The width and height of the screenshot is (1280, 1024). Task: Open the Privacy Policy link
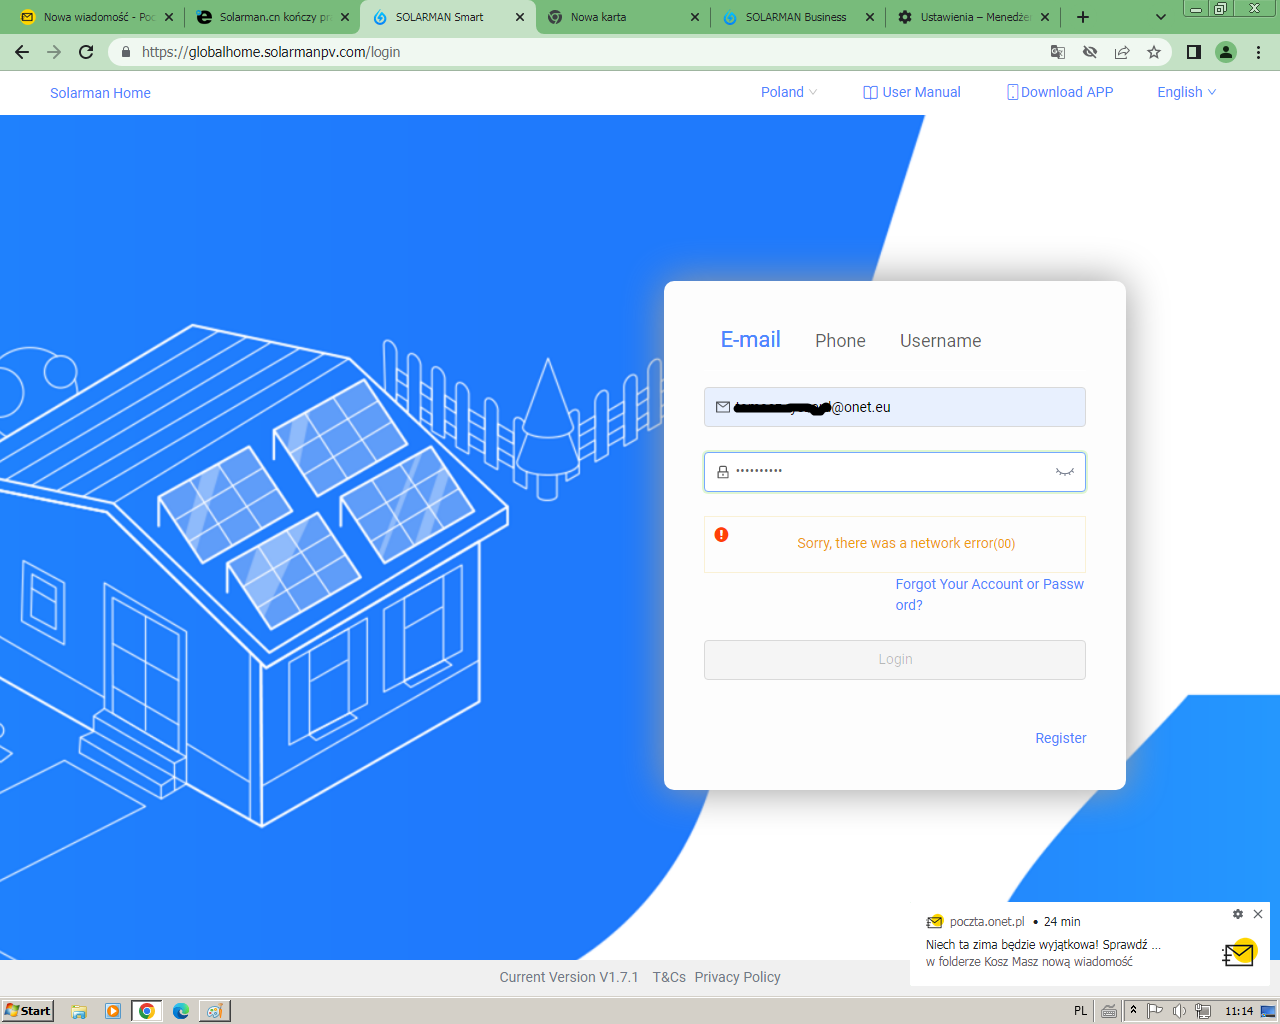point(738,977)
